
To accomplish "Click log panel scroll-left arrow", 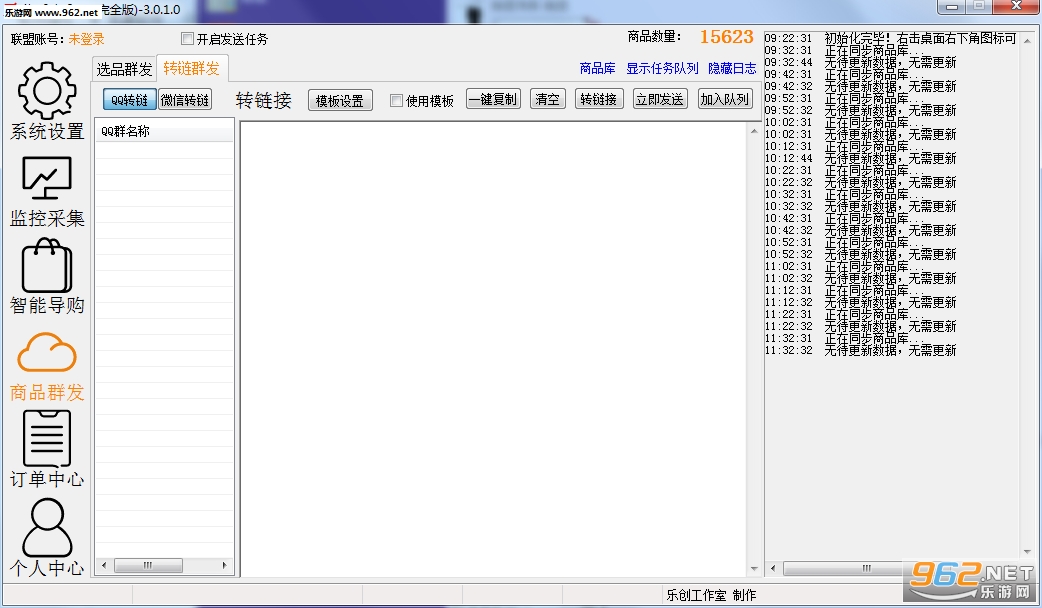I will click(773, 568).
